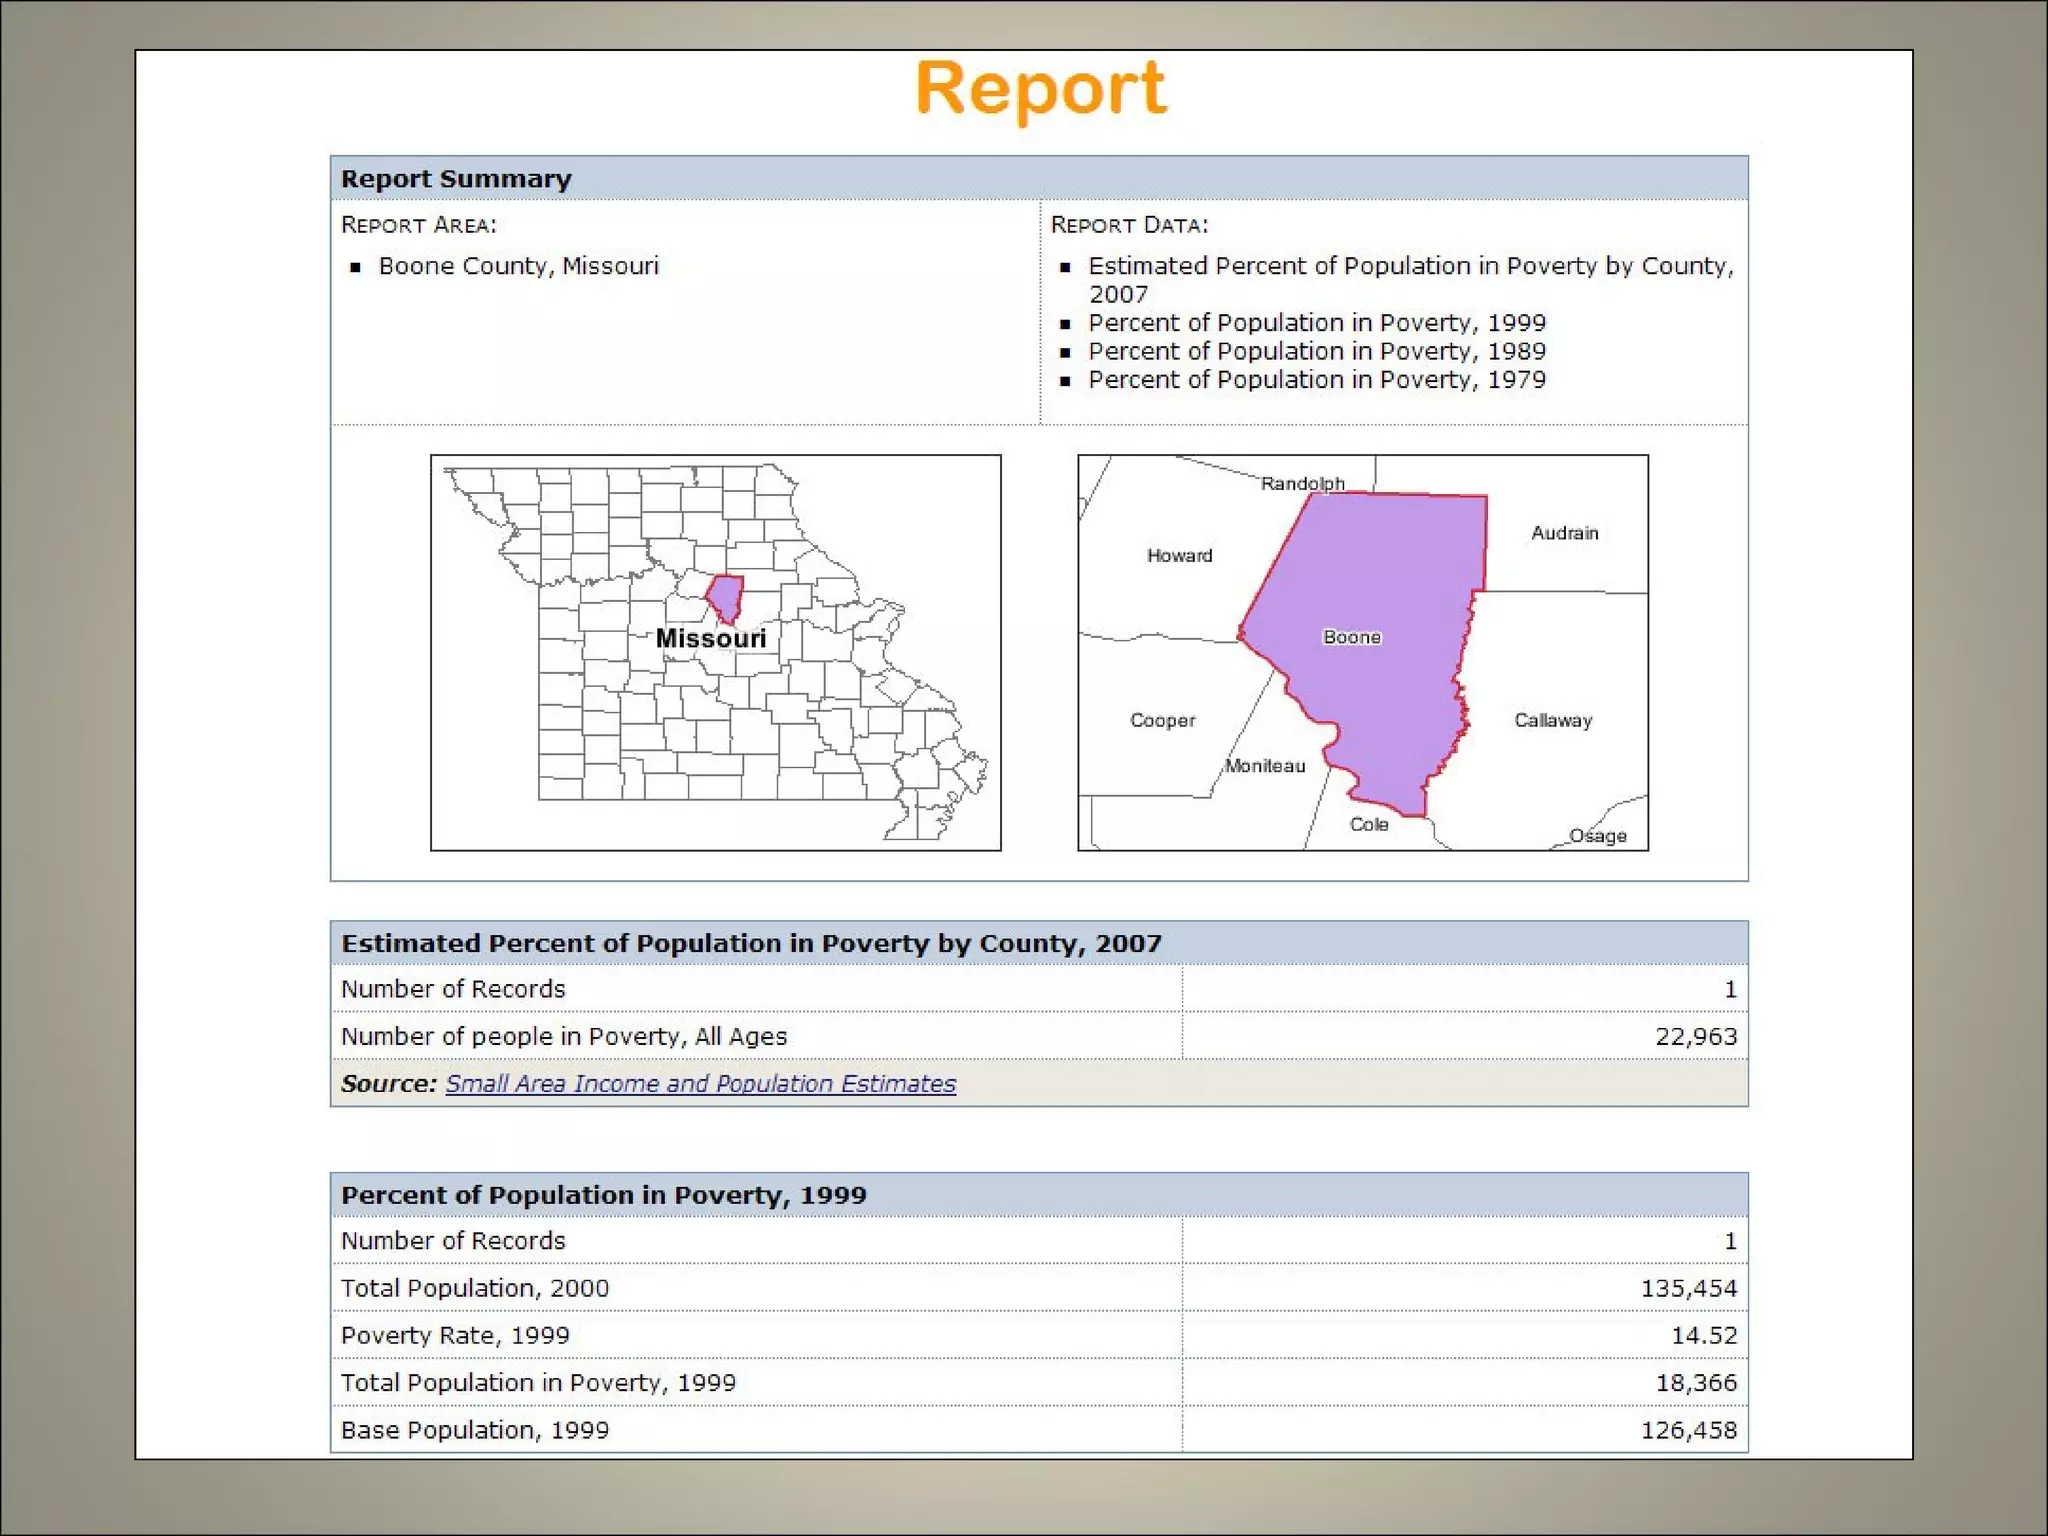Open Small Area Income and Population Estimates link

(700, 1084)
